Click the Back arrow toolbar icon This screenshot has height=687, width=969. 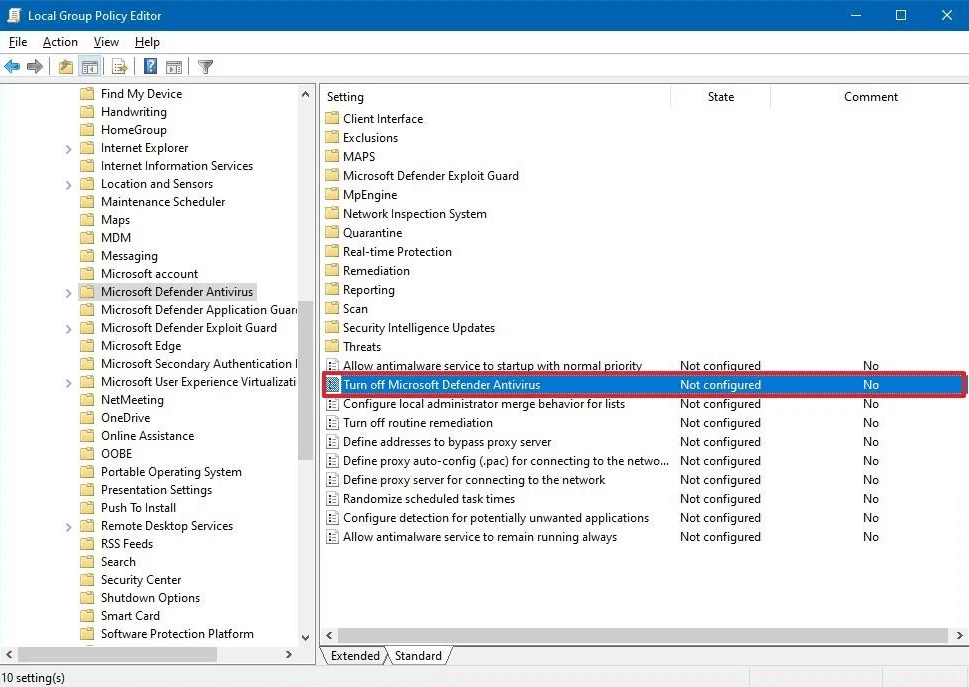coord(12,66)
